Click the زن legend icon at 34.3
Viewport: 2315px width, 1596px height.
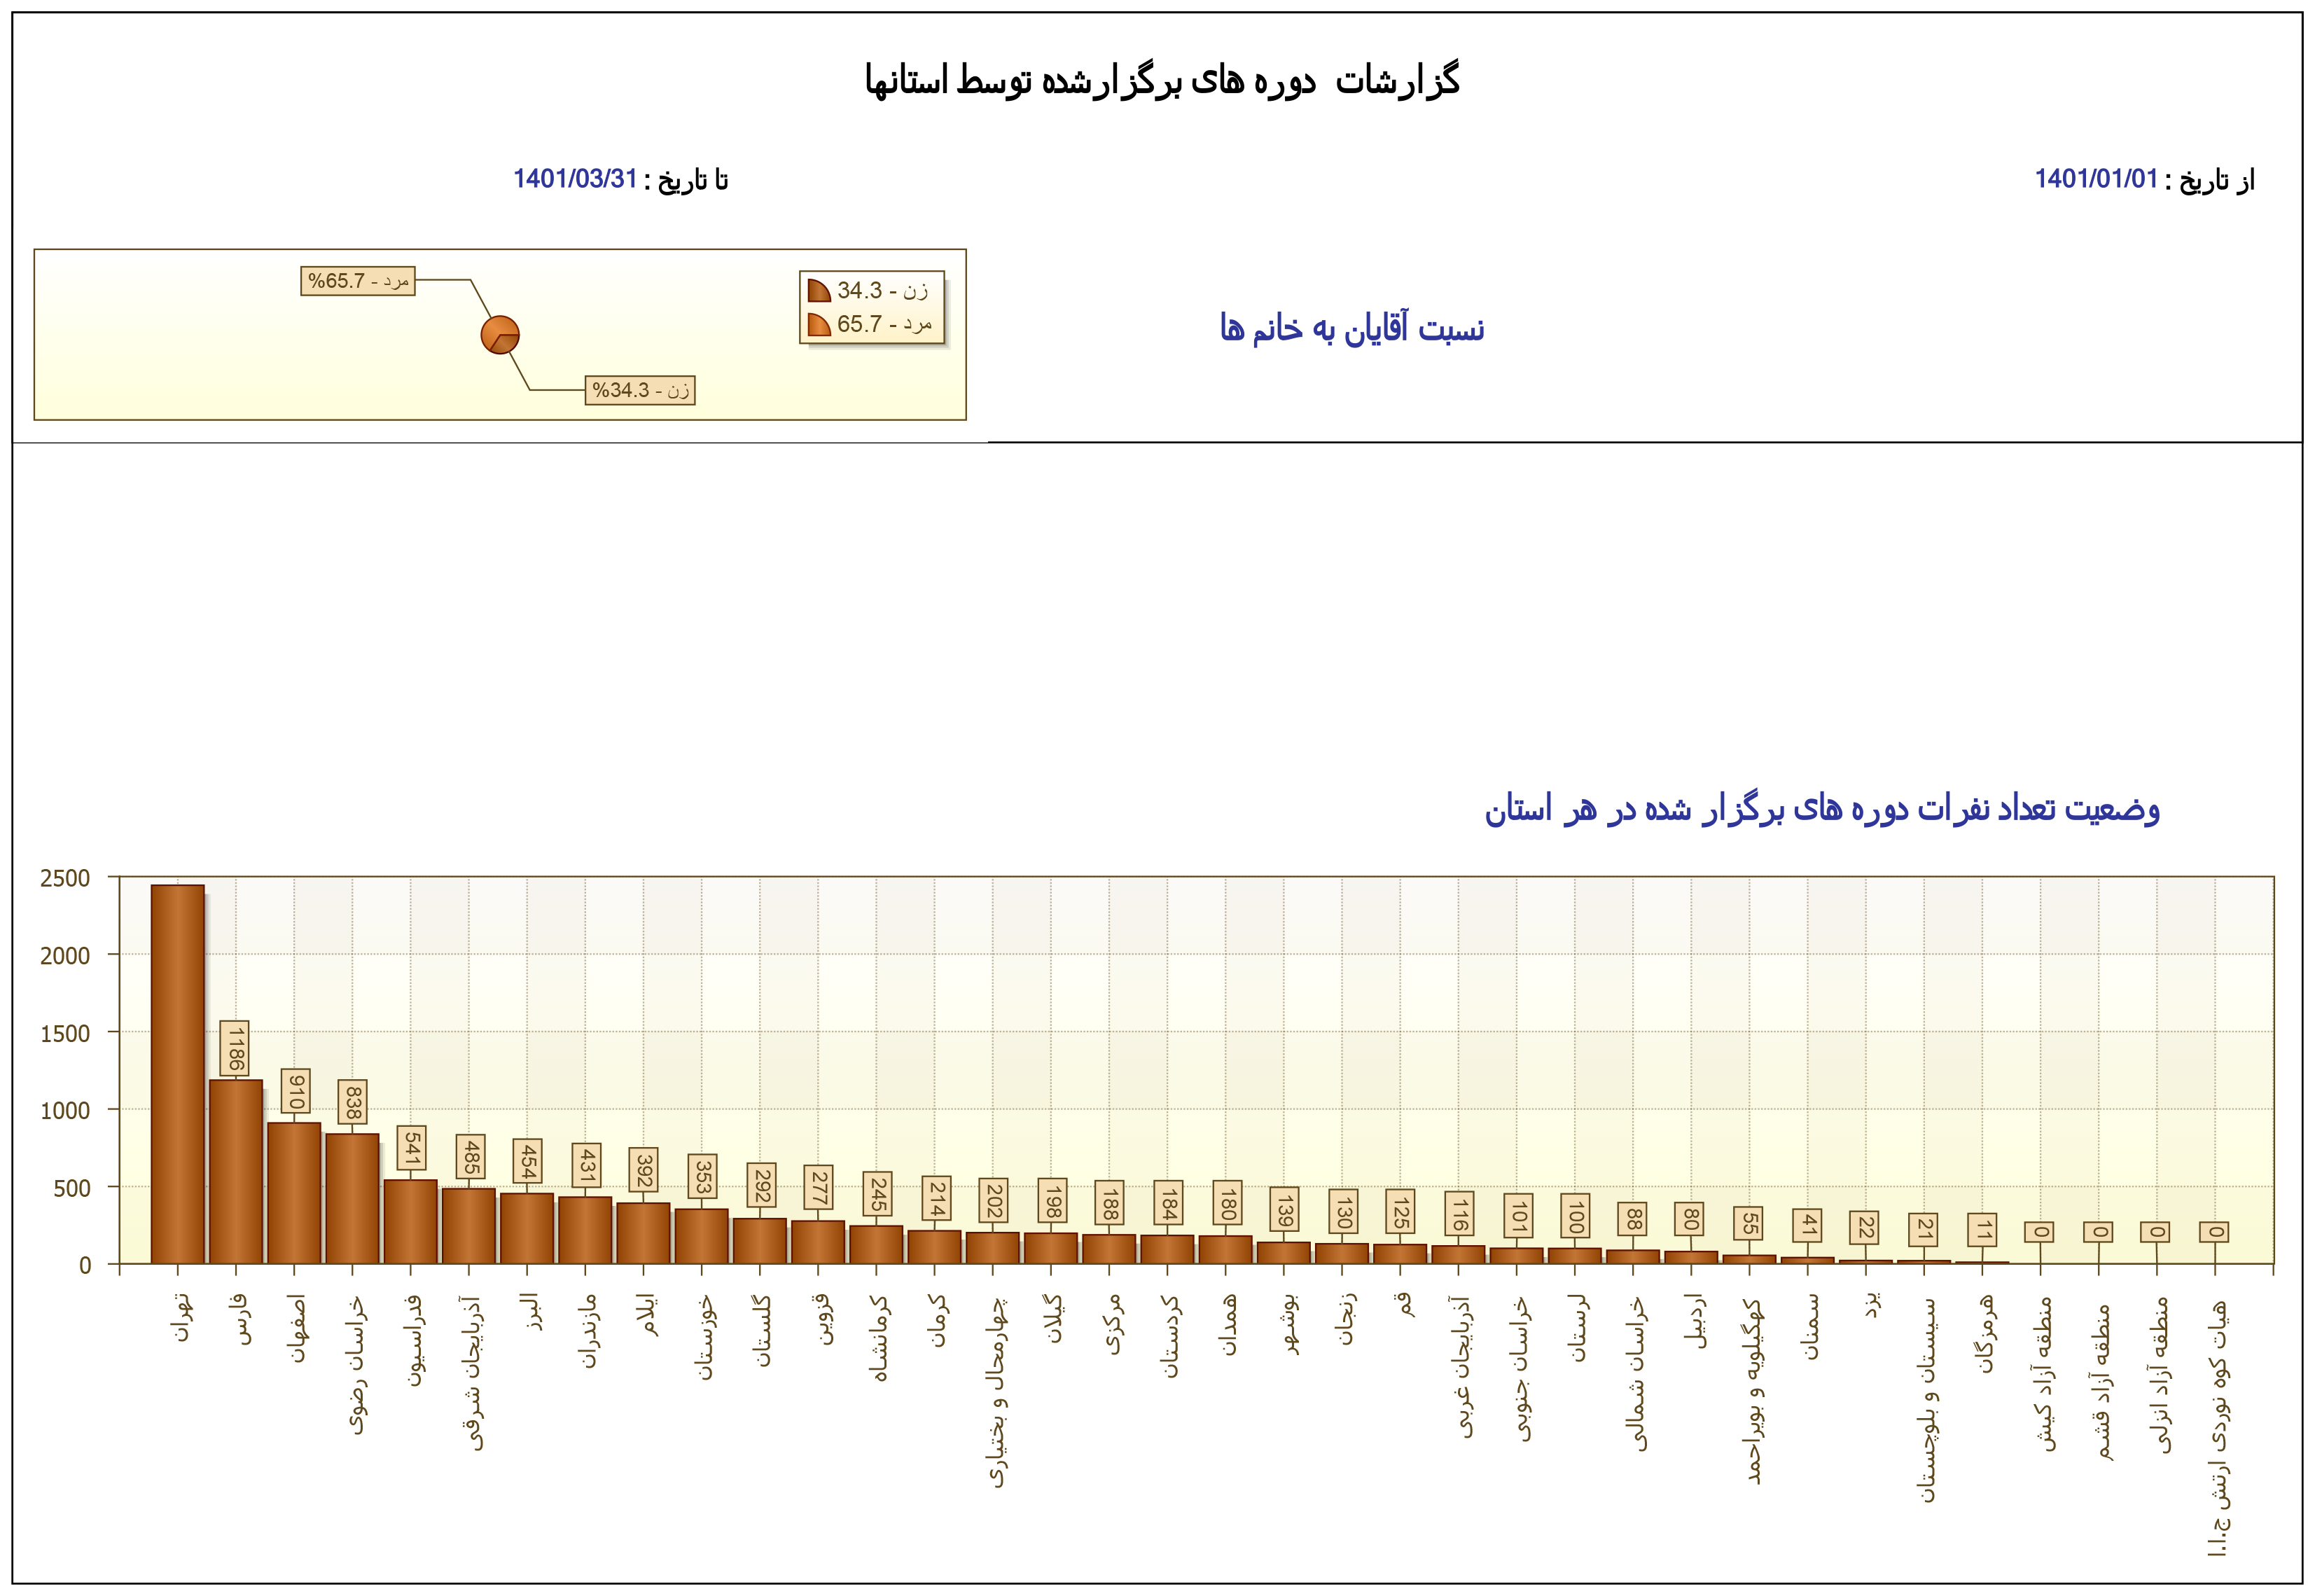tap(819, 291)
